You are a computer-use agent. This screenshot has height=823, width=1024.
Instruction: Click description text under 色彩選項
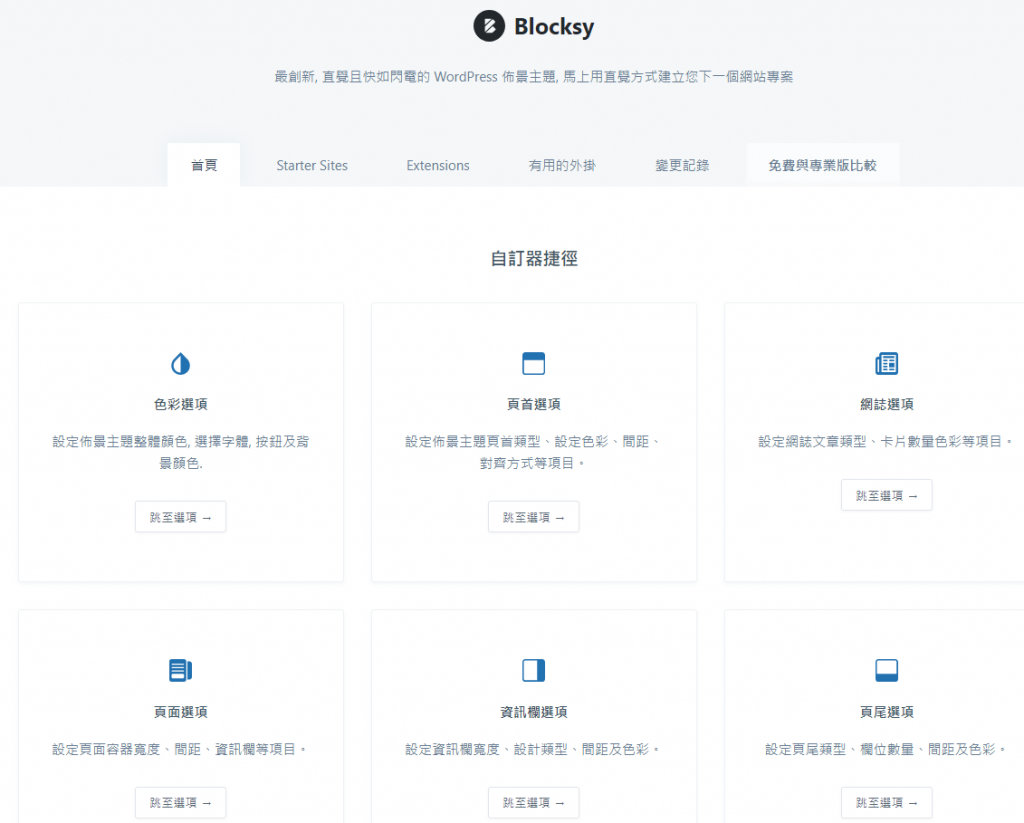(181, 452)
